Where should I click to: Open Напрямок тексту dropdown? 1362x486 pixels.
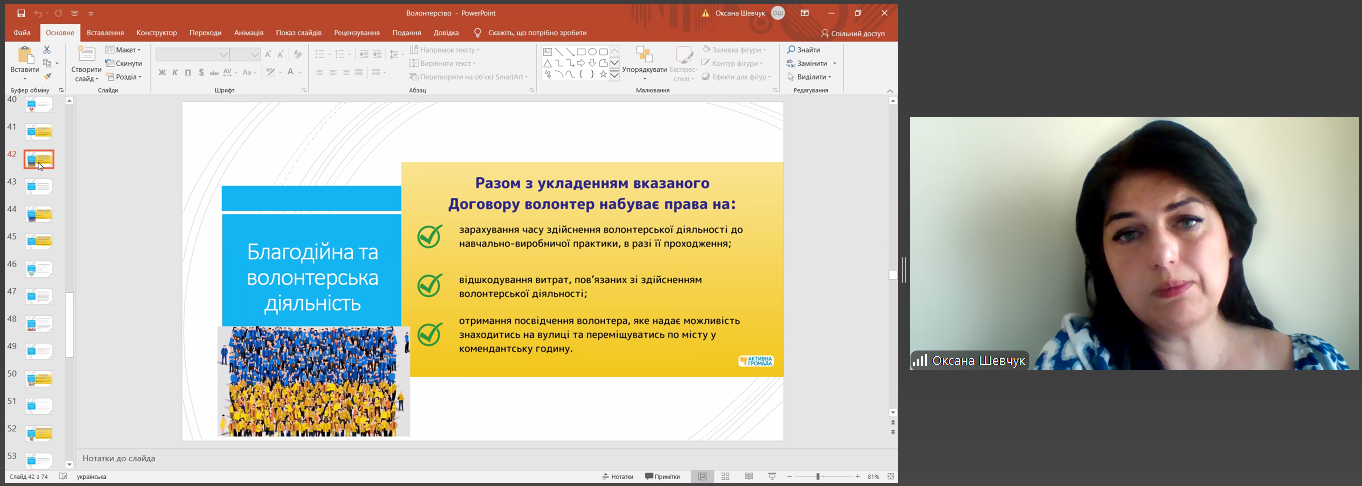(x=446, y=50)
